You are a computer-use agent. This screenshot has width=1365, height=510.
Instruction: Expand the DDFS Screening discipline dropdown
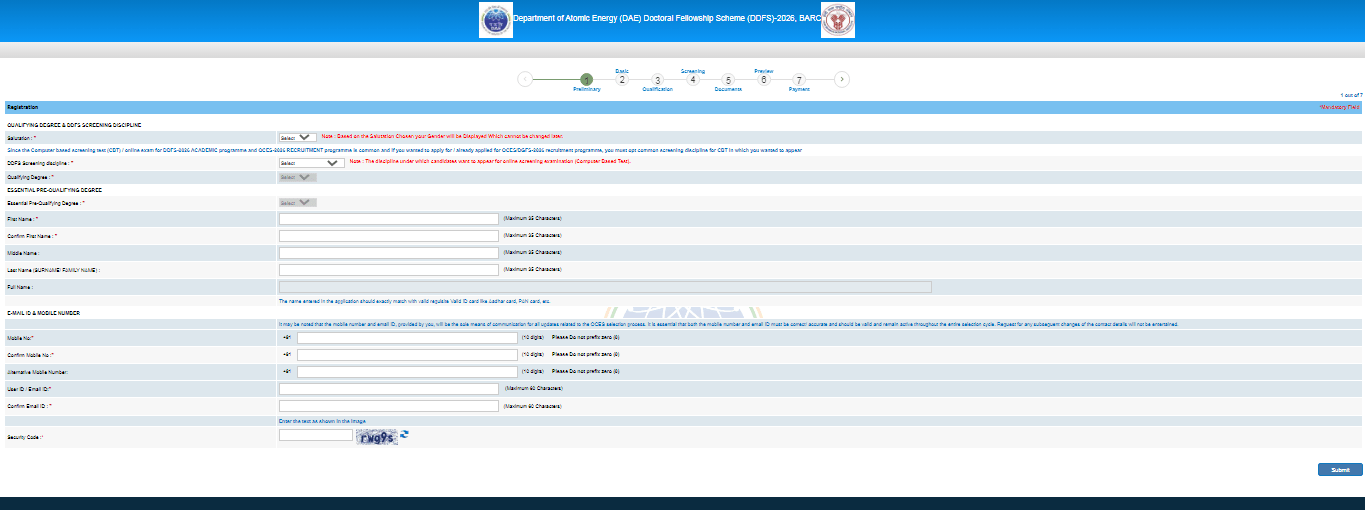click(311, 162)
